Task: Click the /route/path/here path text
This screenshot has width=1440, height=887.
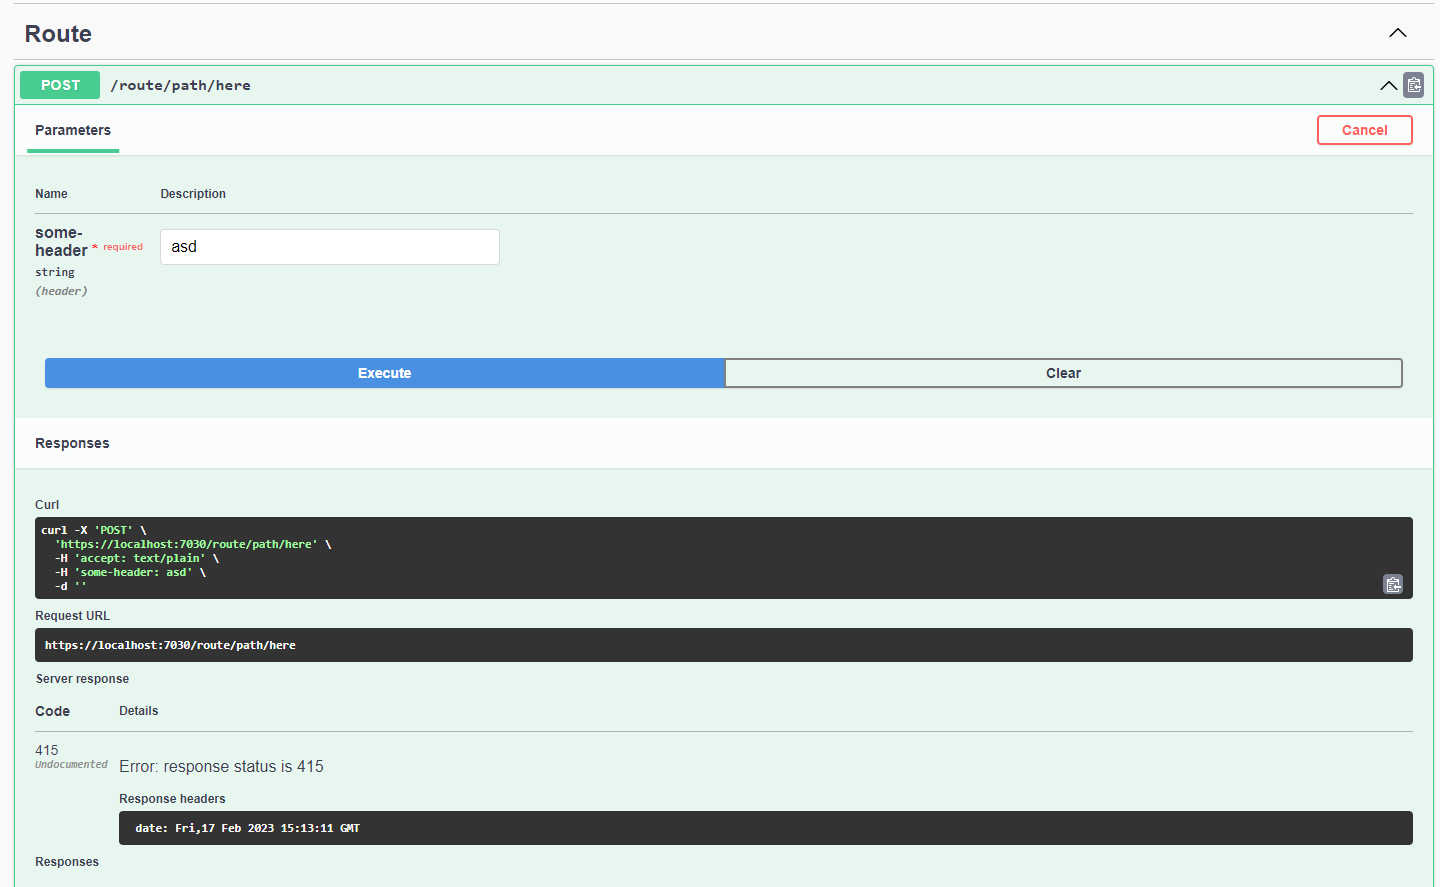Action: point(181,85)
